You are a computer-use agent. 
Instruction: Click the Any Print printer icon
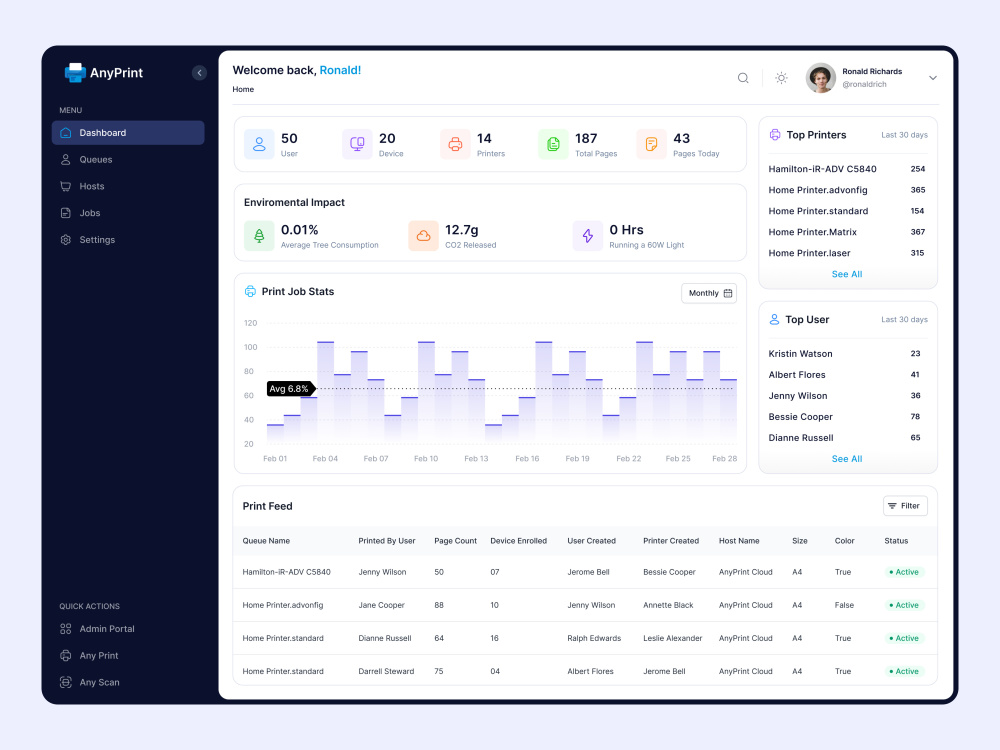point(66,656)
